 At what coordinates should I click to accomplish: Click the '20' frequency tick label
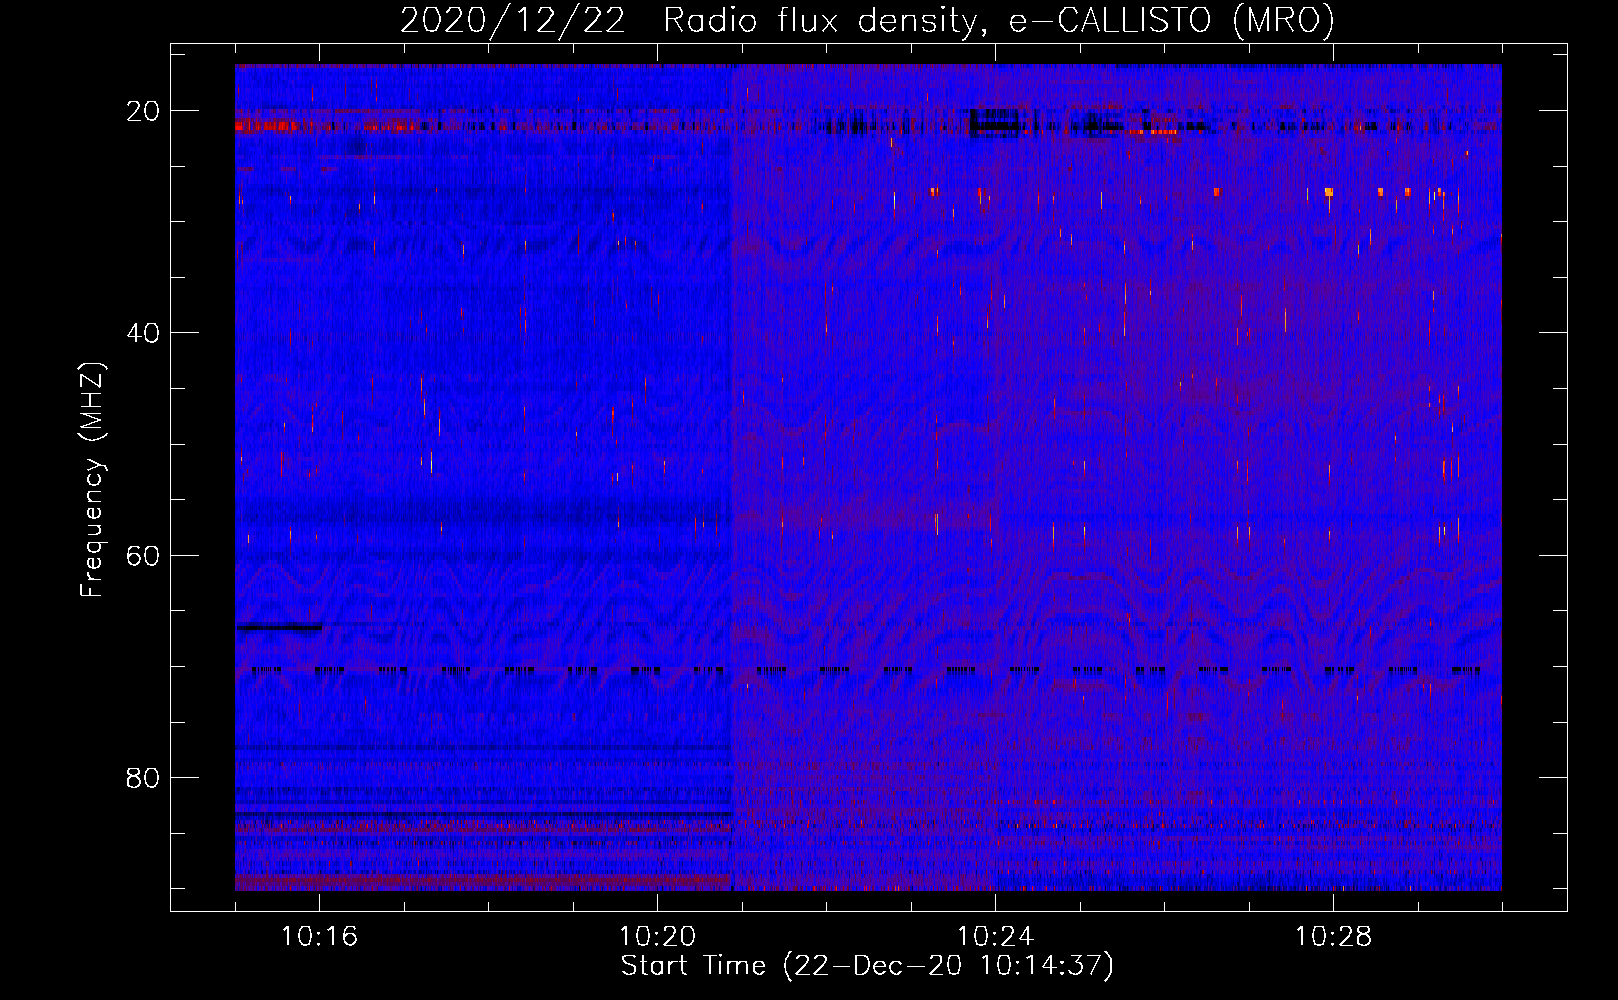point(143,111)
